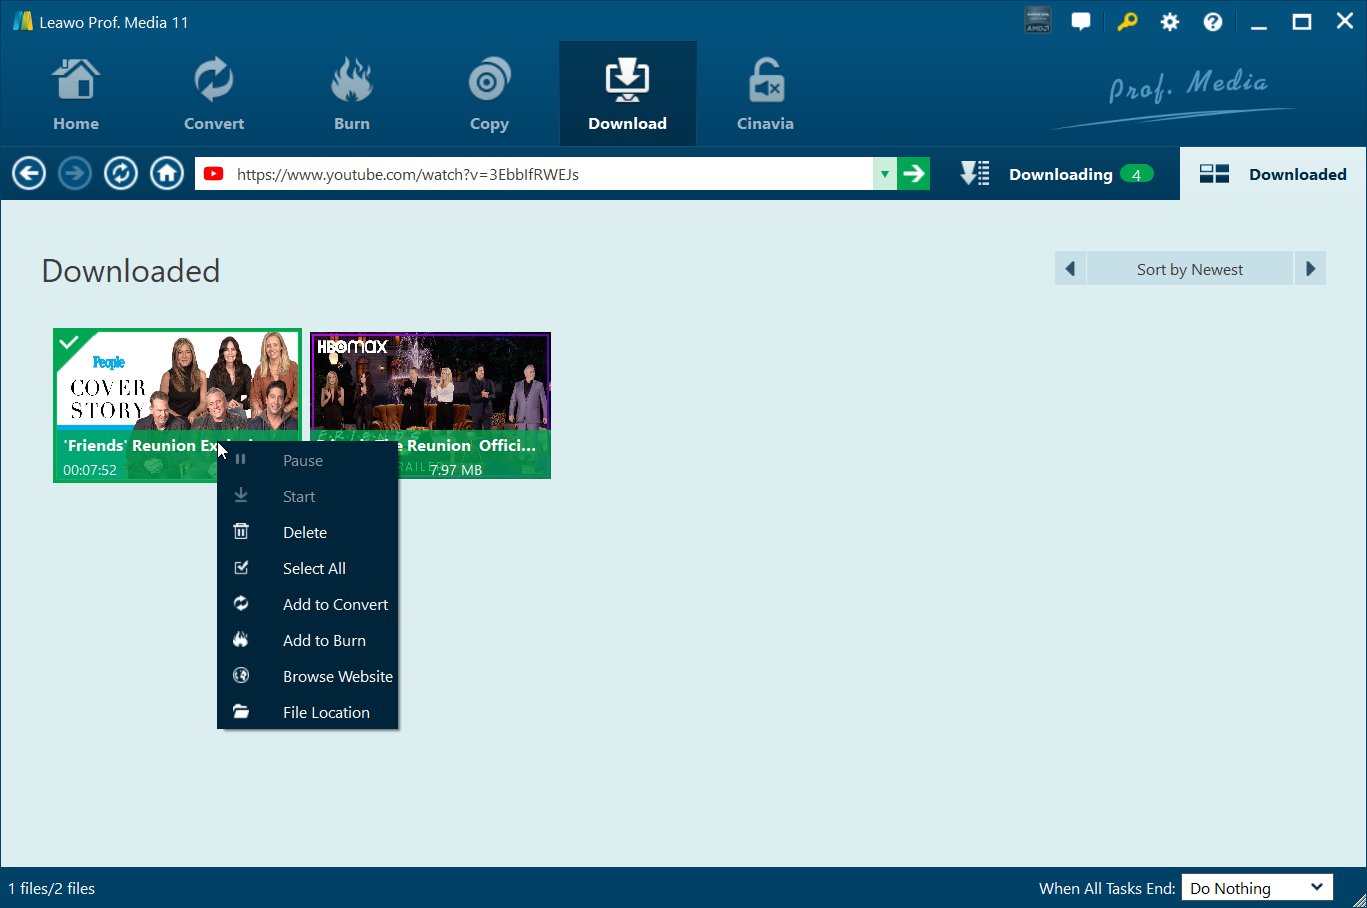Click the green Go arrow button
Screen dimensions: 1367x908
pyautogui.click(x=913, y=174)
